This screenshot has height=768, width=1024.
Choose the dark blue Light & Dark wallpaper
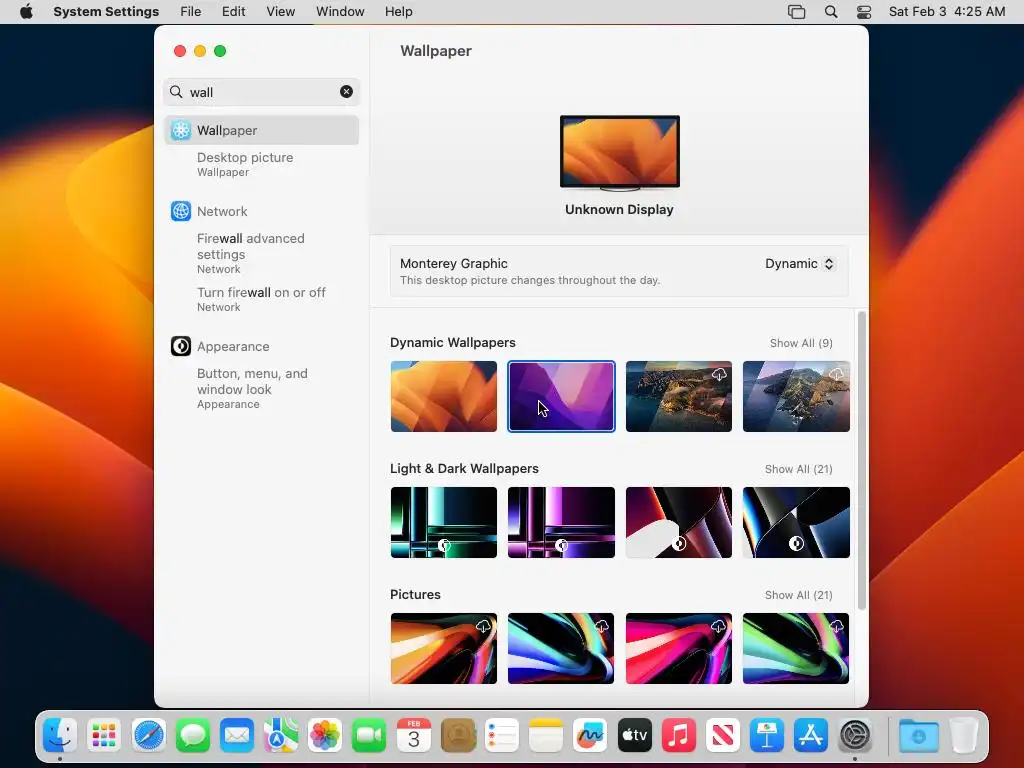pos(796,522)
